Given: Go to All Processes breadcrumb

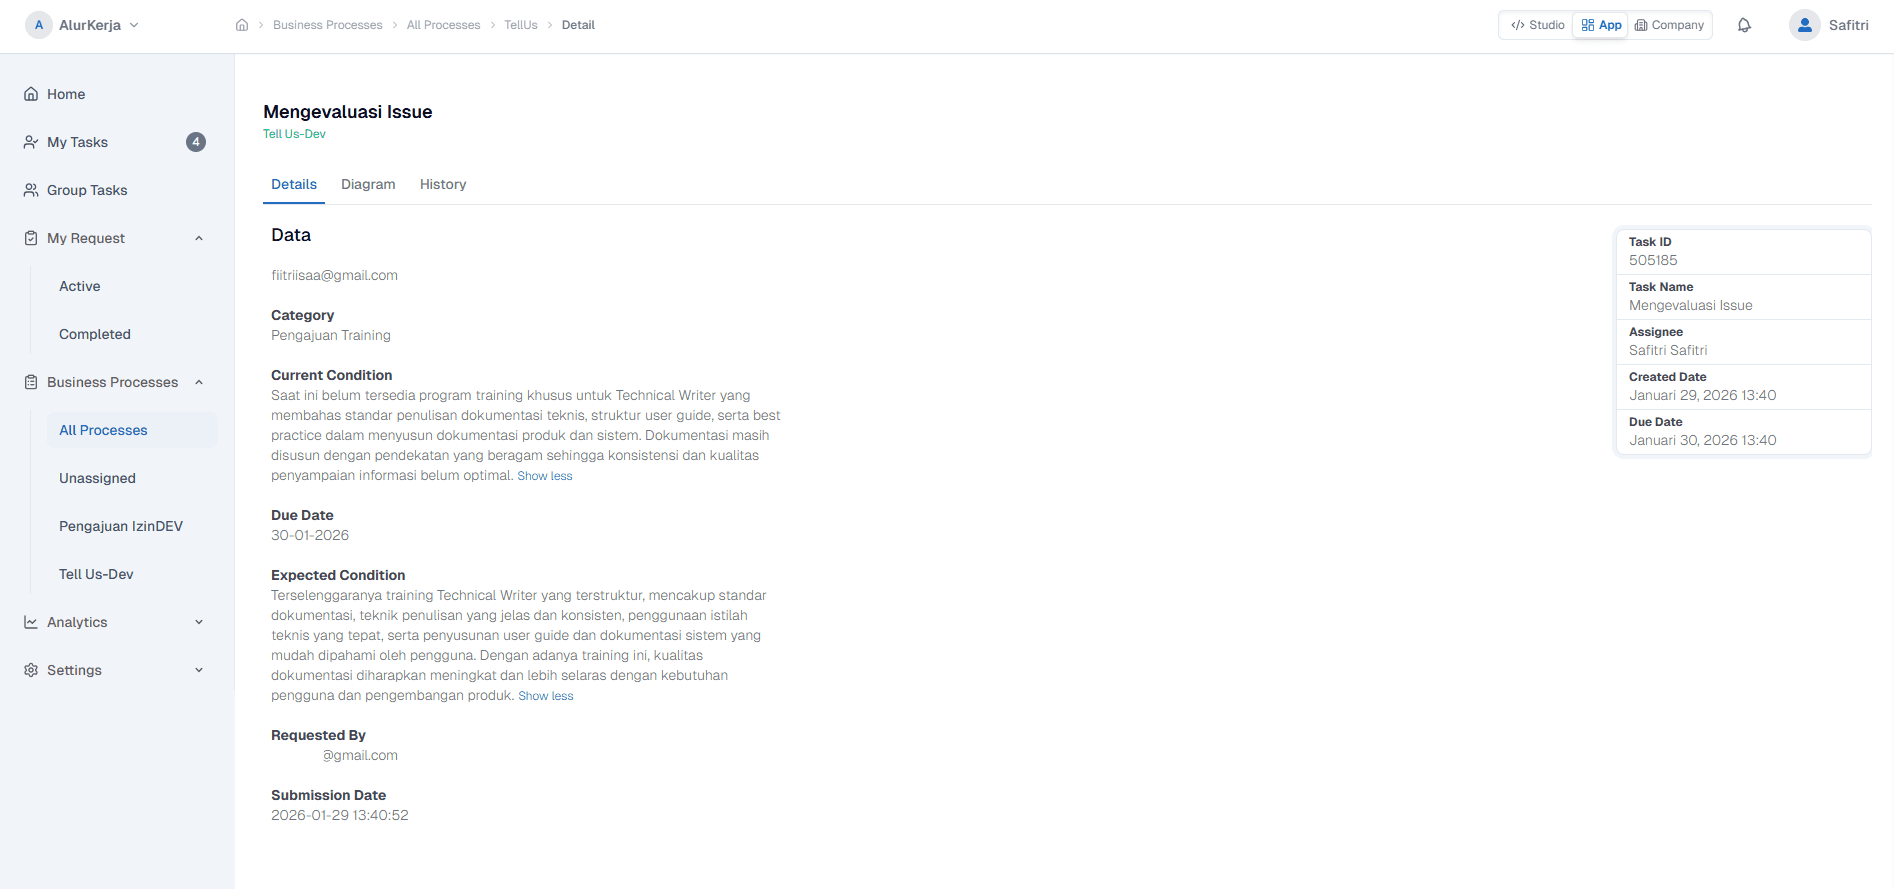Looking at the screenshot, I should 443,25.
